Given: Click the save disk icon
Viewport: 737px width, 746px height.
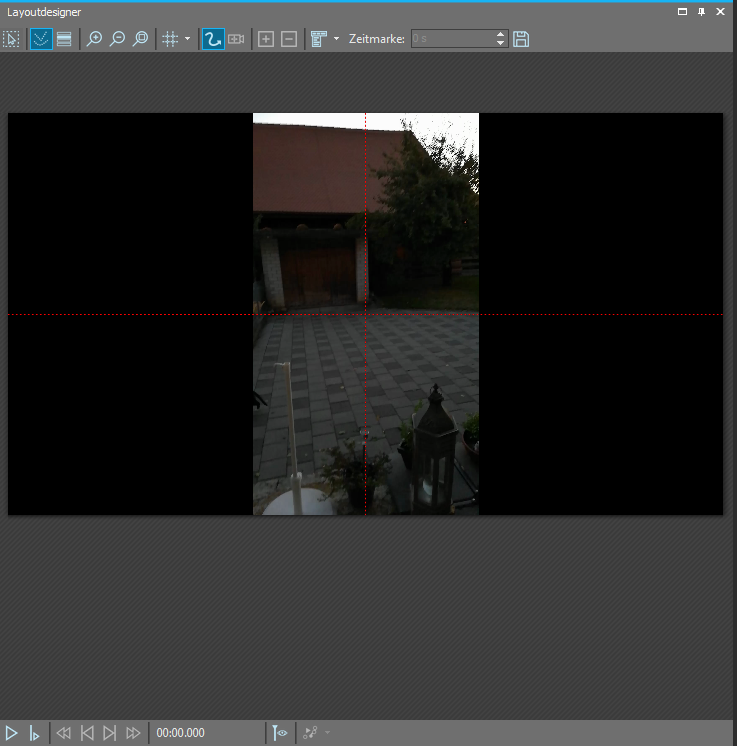Looking at the screenshot, I should pyautogui.click(x=521, y=39).
